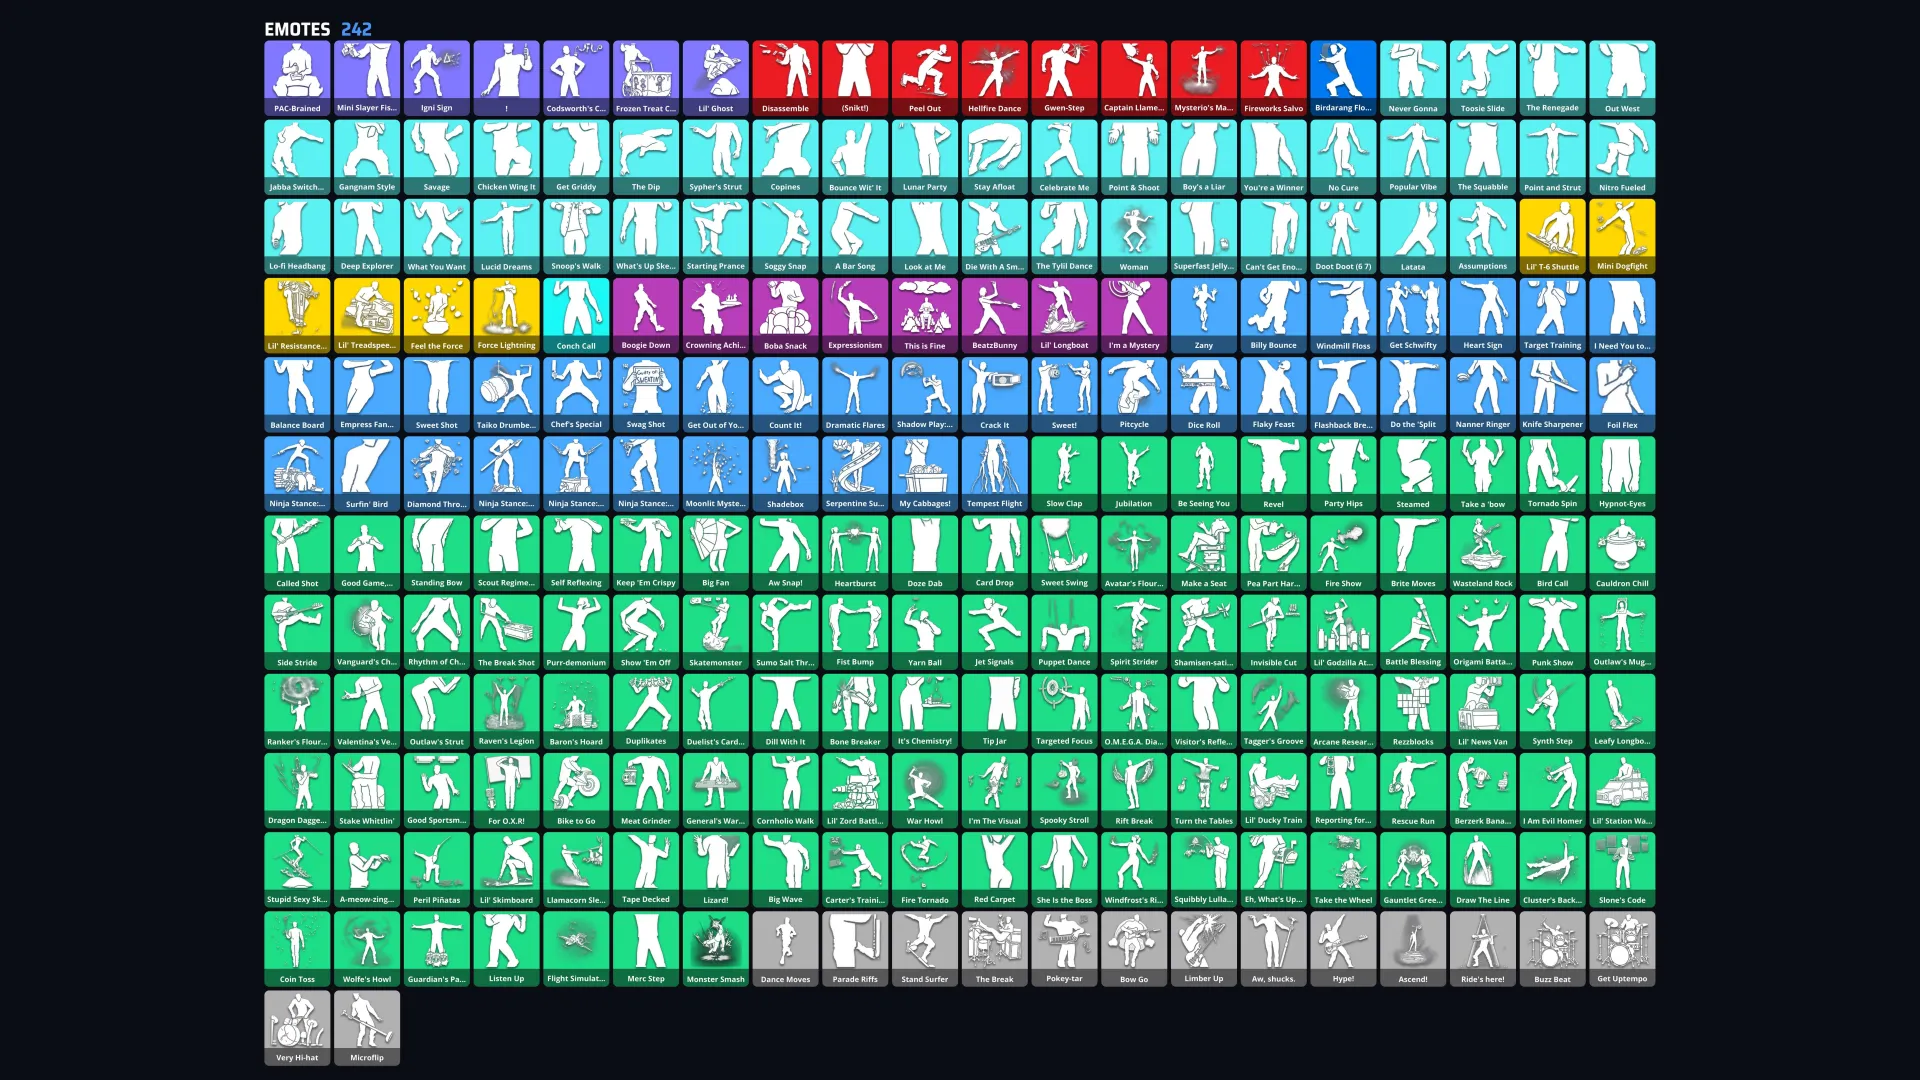Select the Bike to Go emote
1920x1080 pixels.
576,791
